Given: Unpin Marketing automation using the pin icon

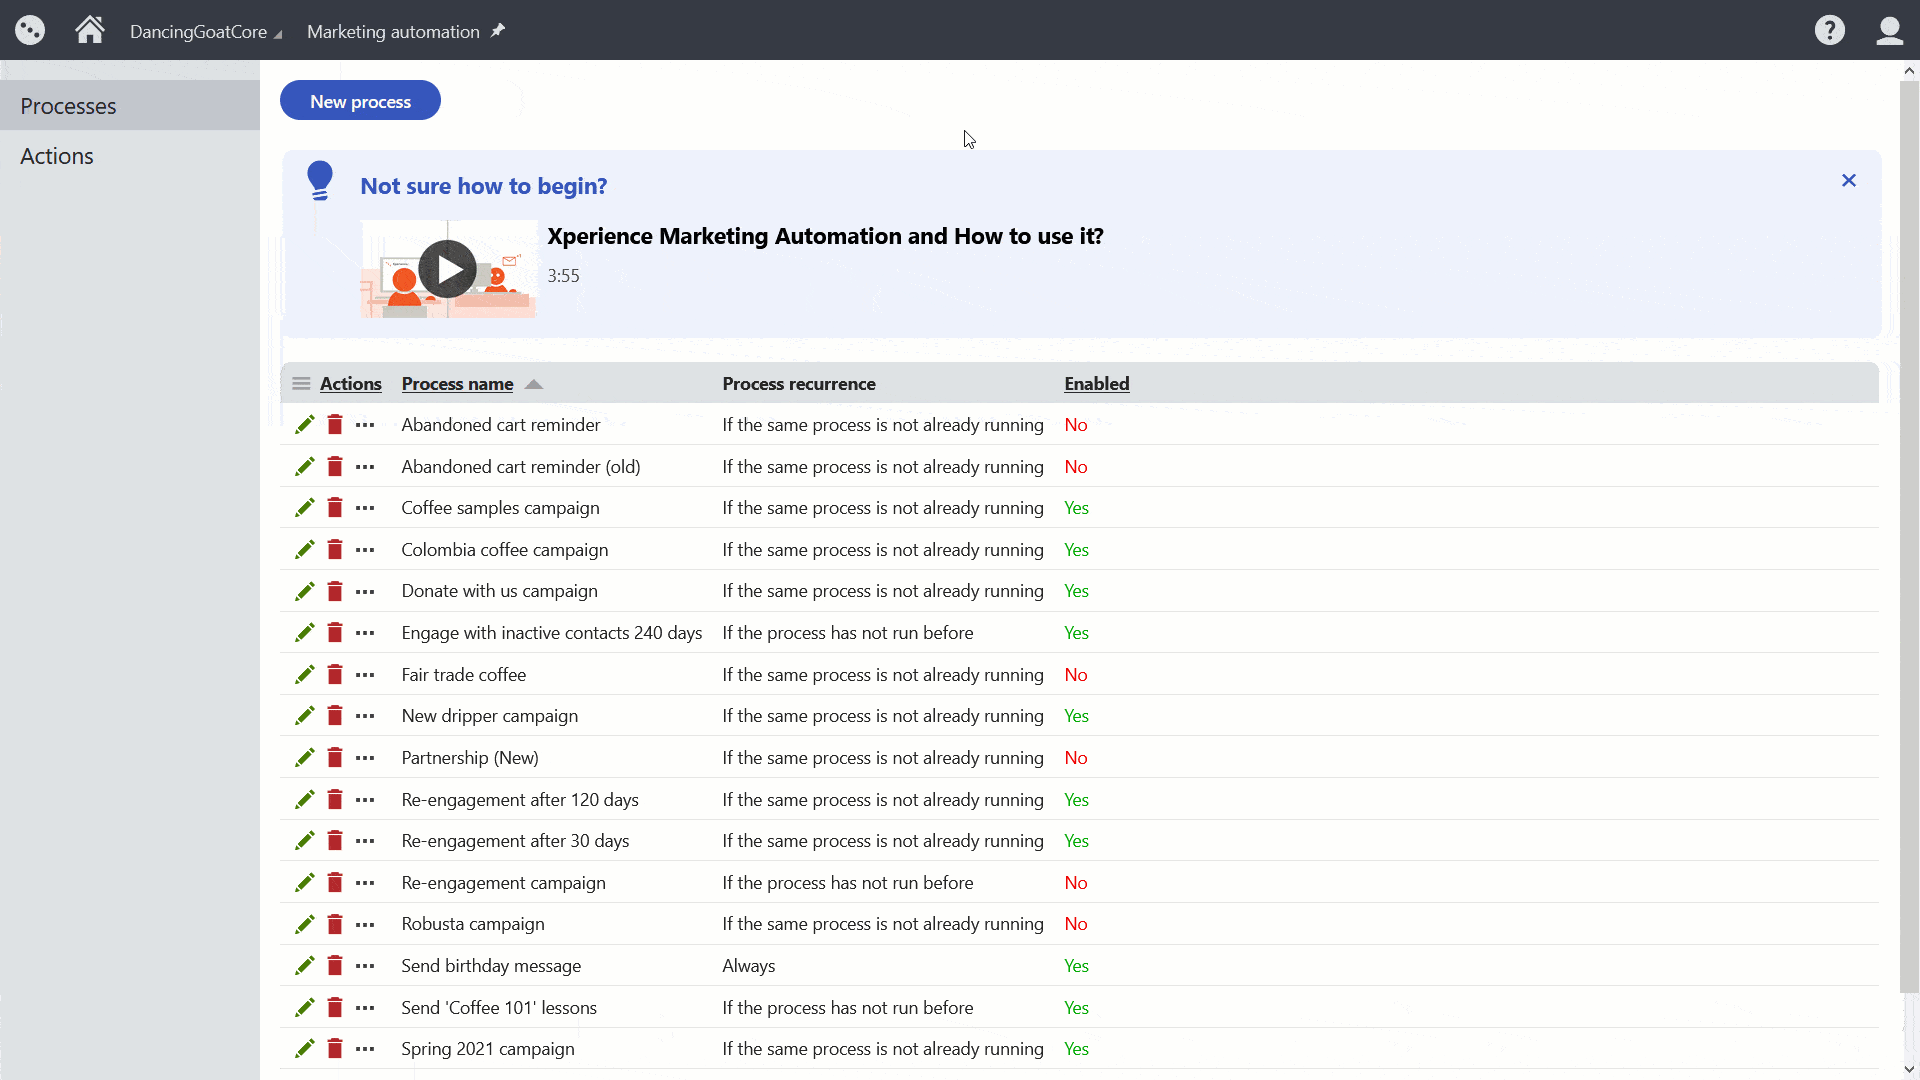Looking at the screenshot, I should (497, 30).
